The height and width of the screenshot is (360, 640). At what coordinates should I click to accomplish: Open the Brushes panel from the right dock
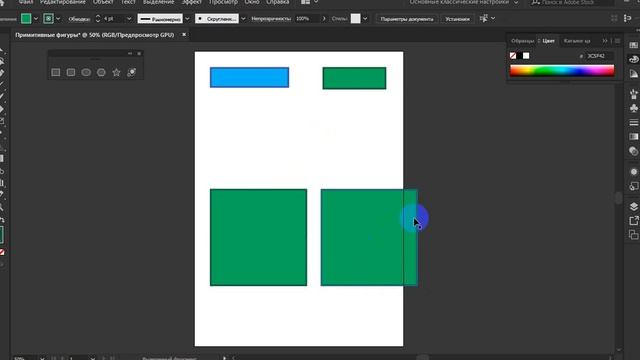[x=633, y=94]
